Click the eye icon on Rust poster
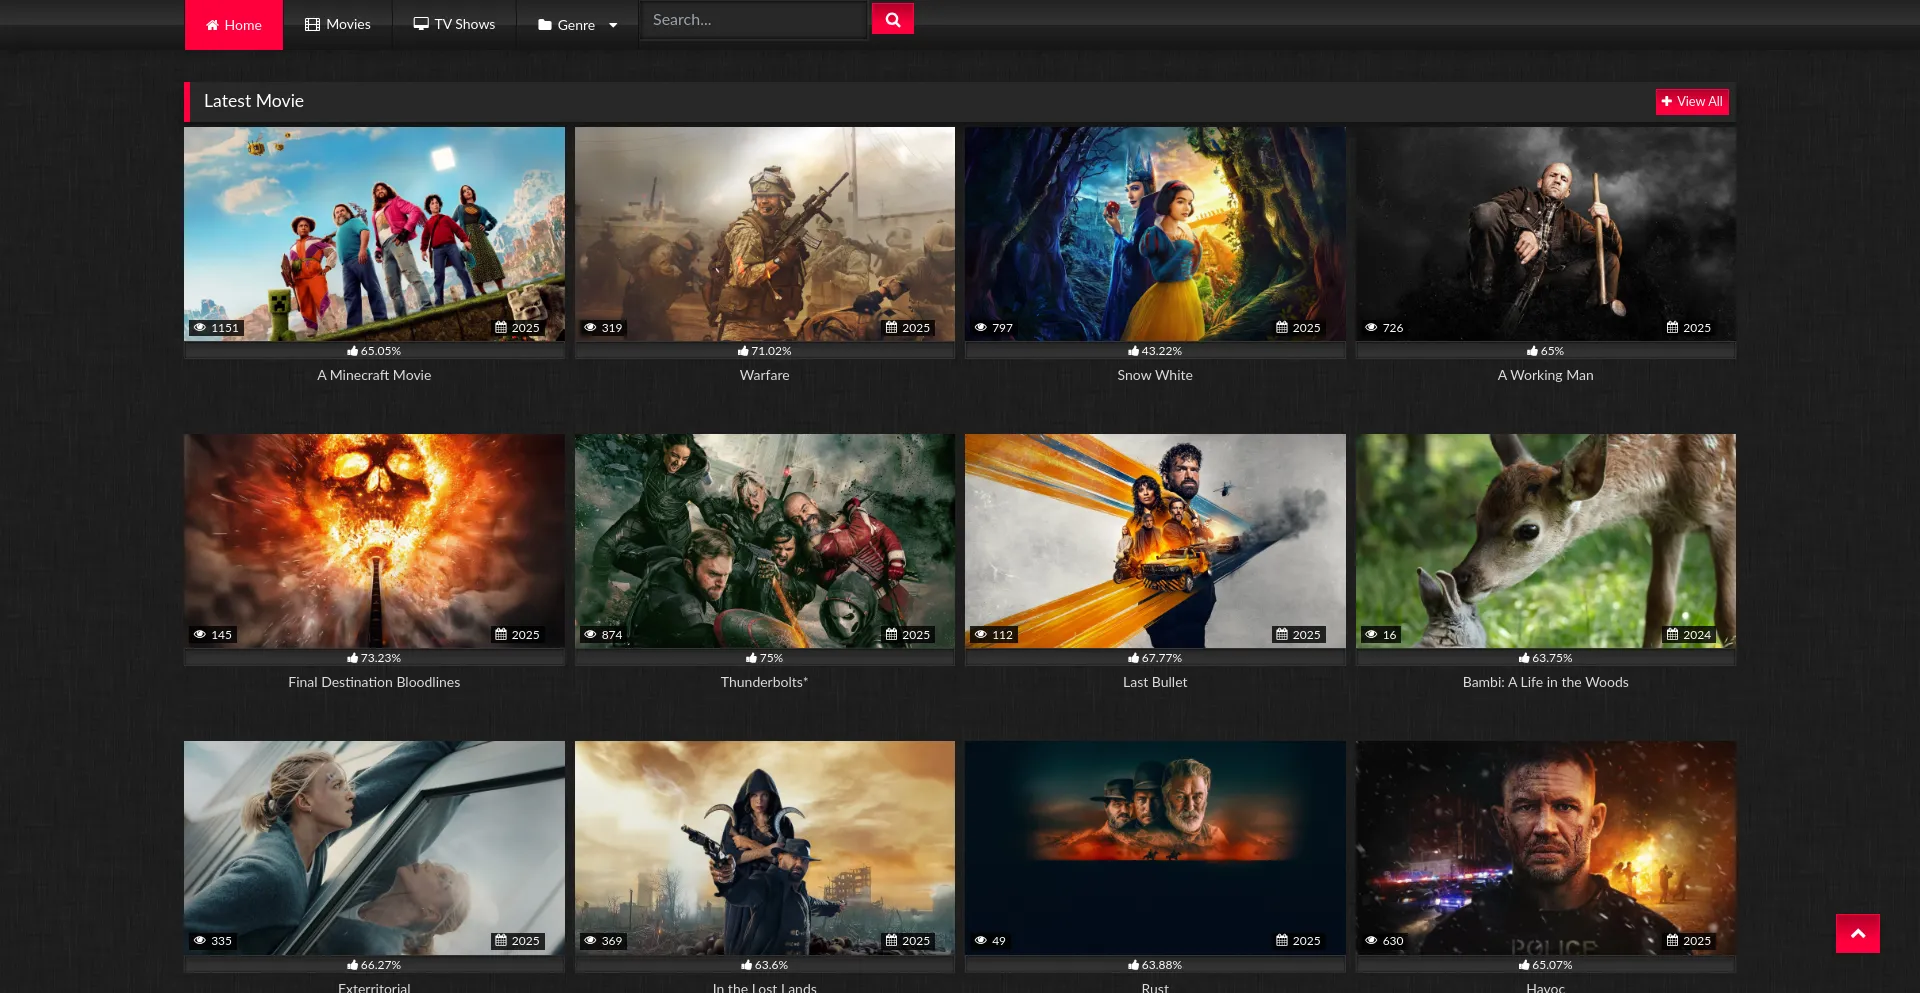Viewport: 1920px width, 993px height. [981, 941]
